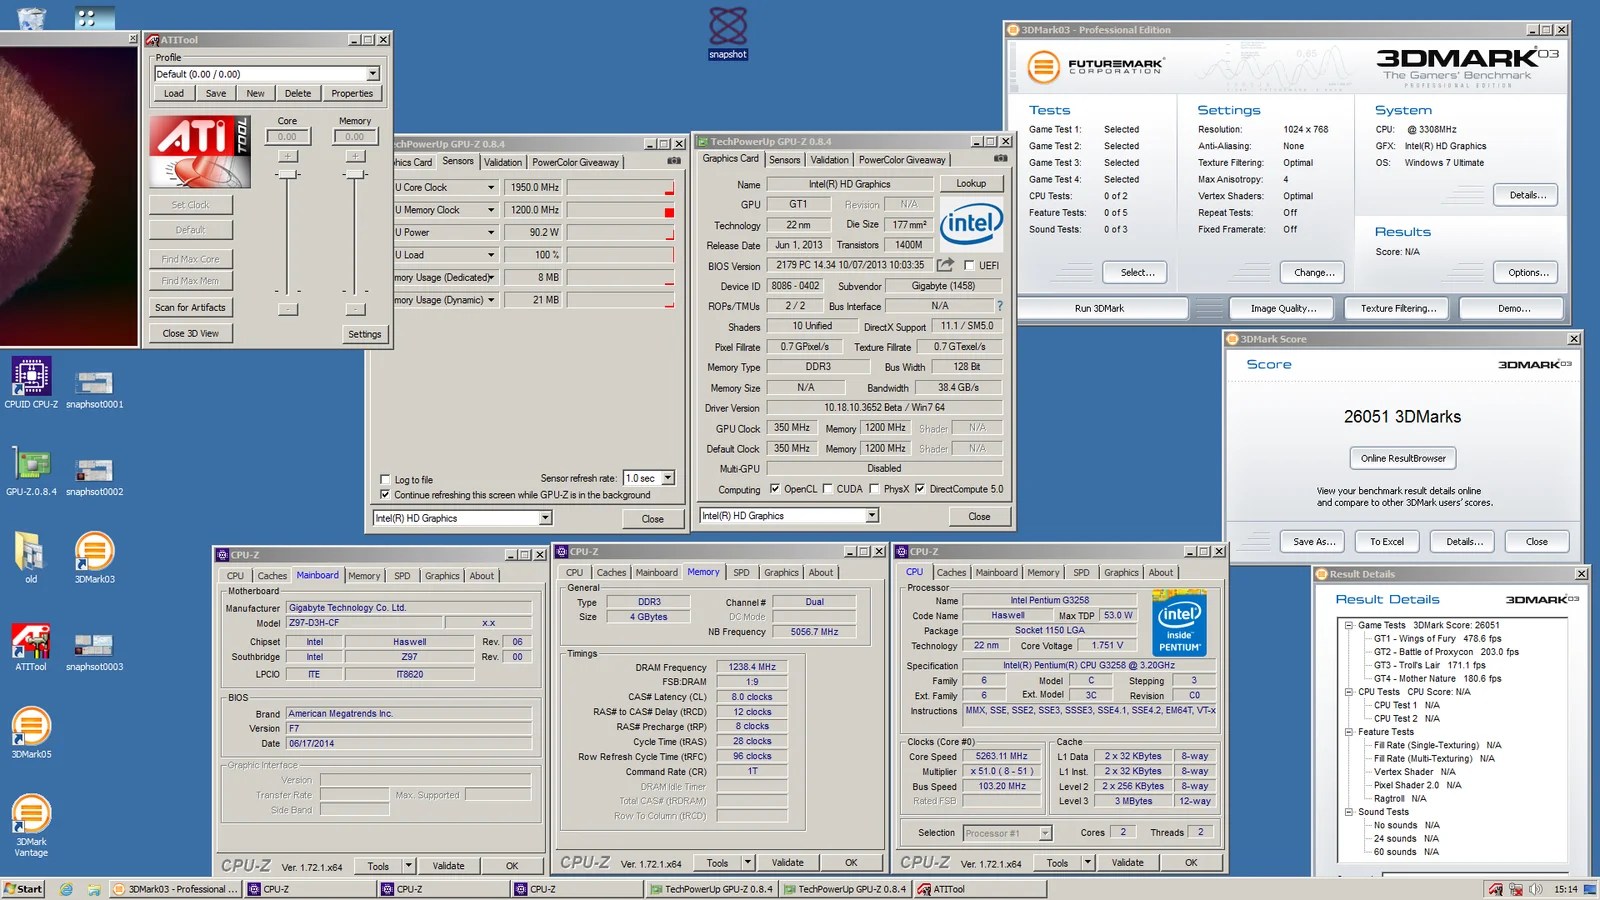Enable the Log to file checkbox in GPU-Z
The image size is (1600, 900).
(385, 479)
